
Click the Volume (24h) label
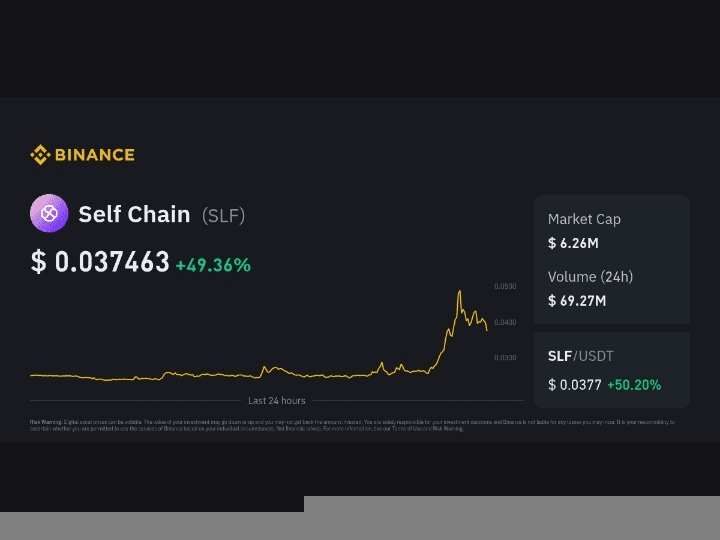(x=590, y=277)
